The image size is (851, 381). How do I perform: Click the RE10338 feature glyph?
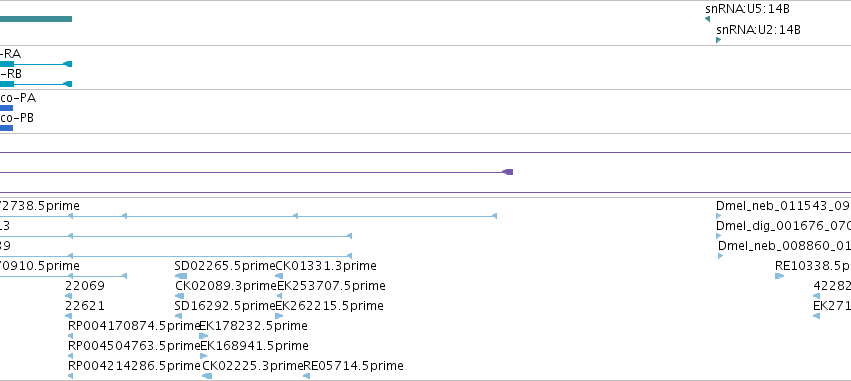[x=779, y=276]
